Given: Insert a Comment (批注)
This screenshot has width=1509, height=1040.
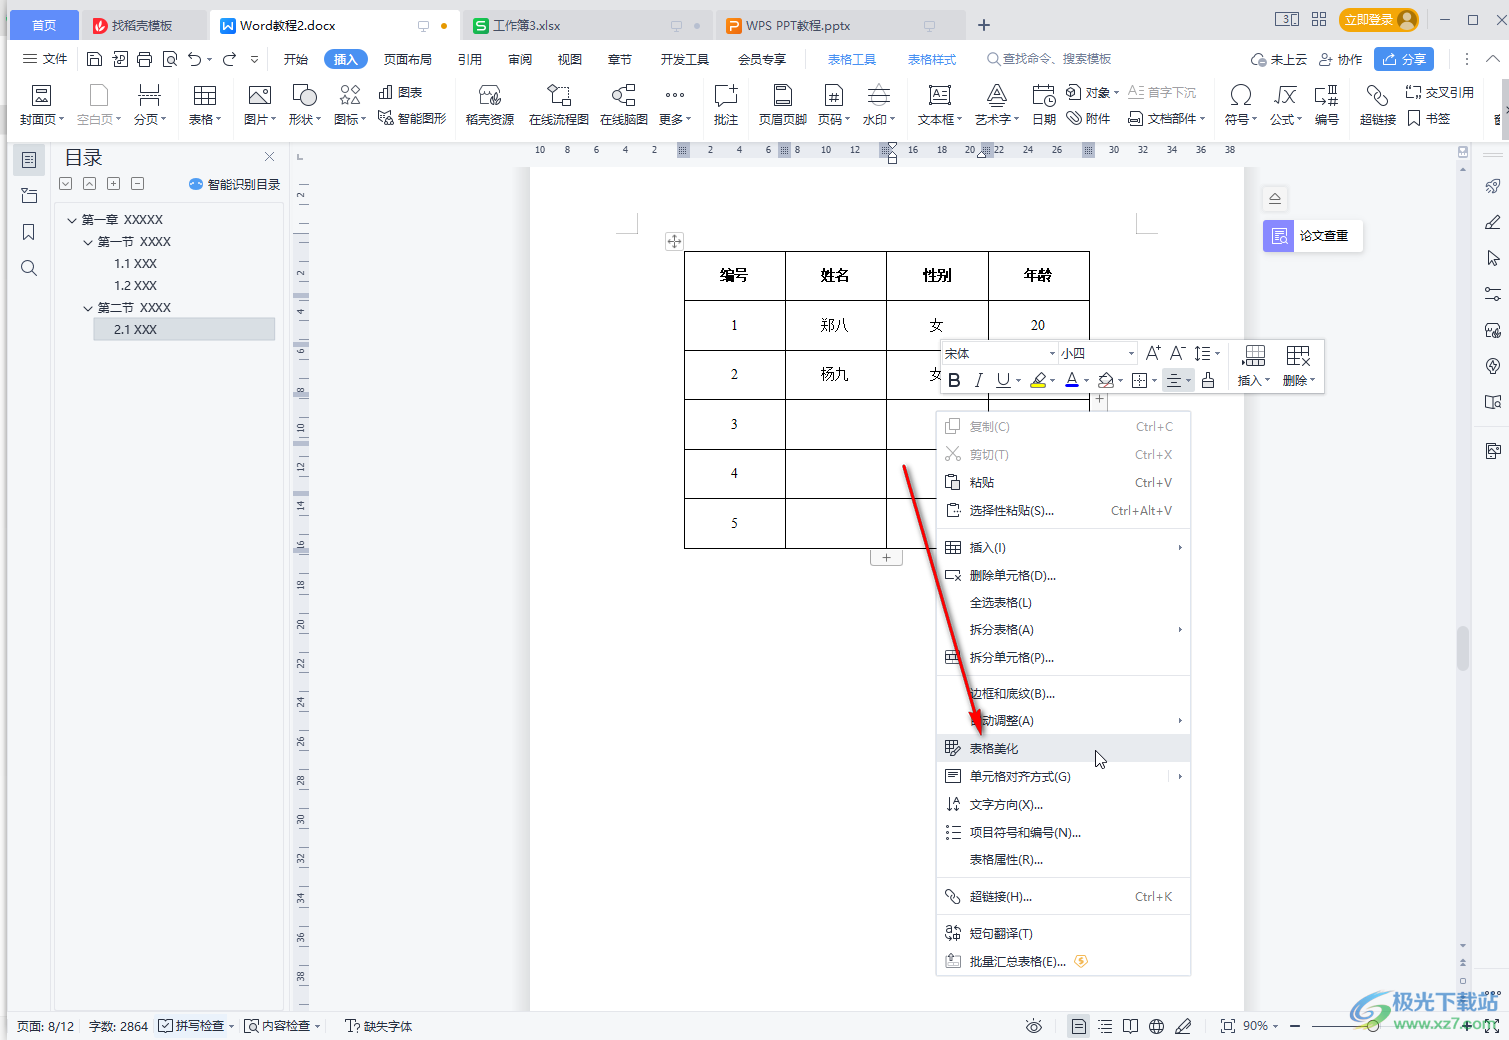Looking at the screenshot, I should [x=725, y=105].
